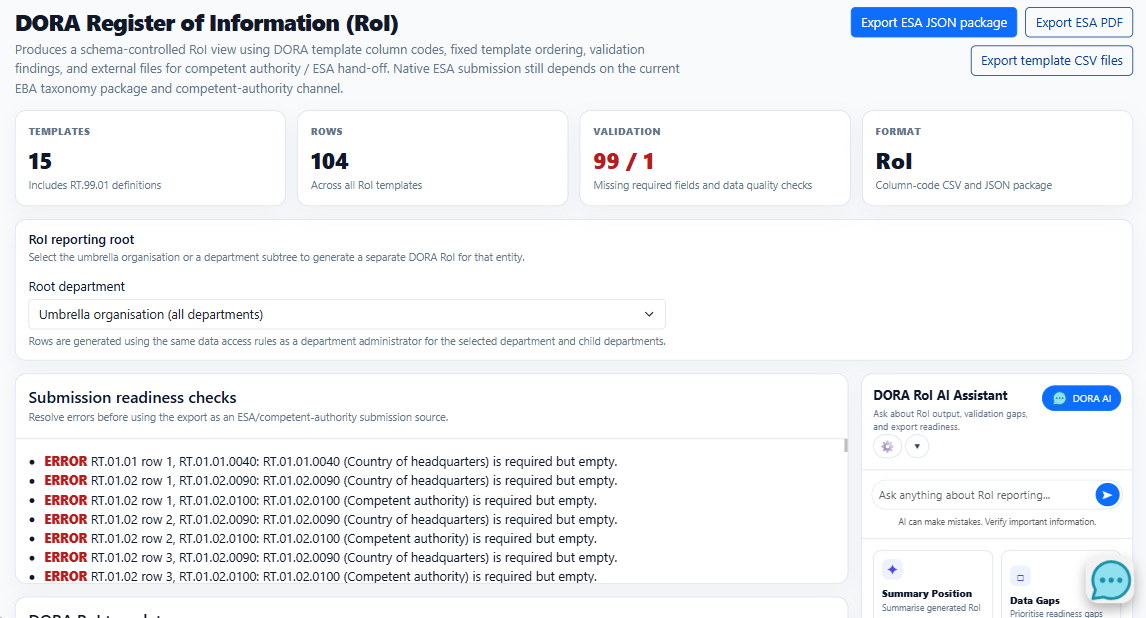Screen dimensions: 1146x618
Task: Open the AI assistant gear settings
Action: click(x=887, y=446)
